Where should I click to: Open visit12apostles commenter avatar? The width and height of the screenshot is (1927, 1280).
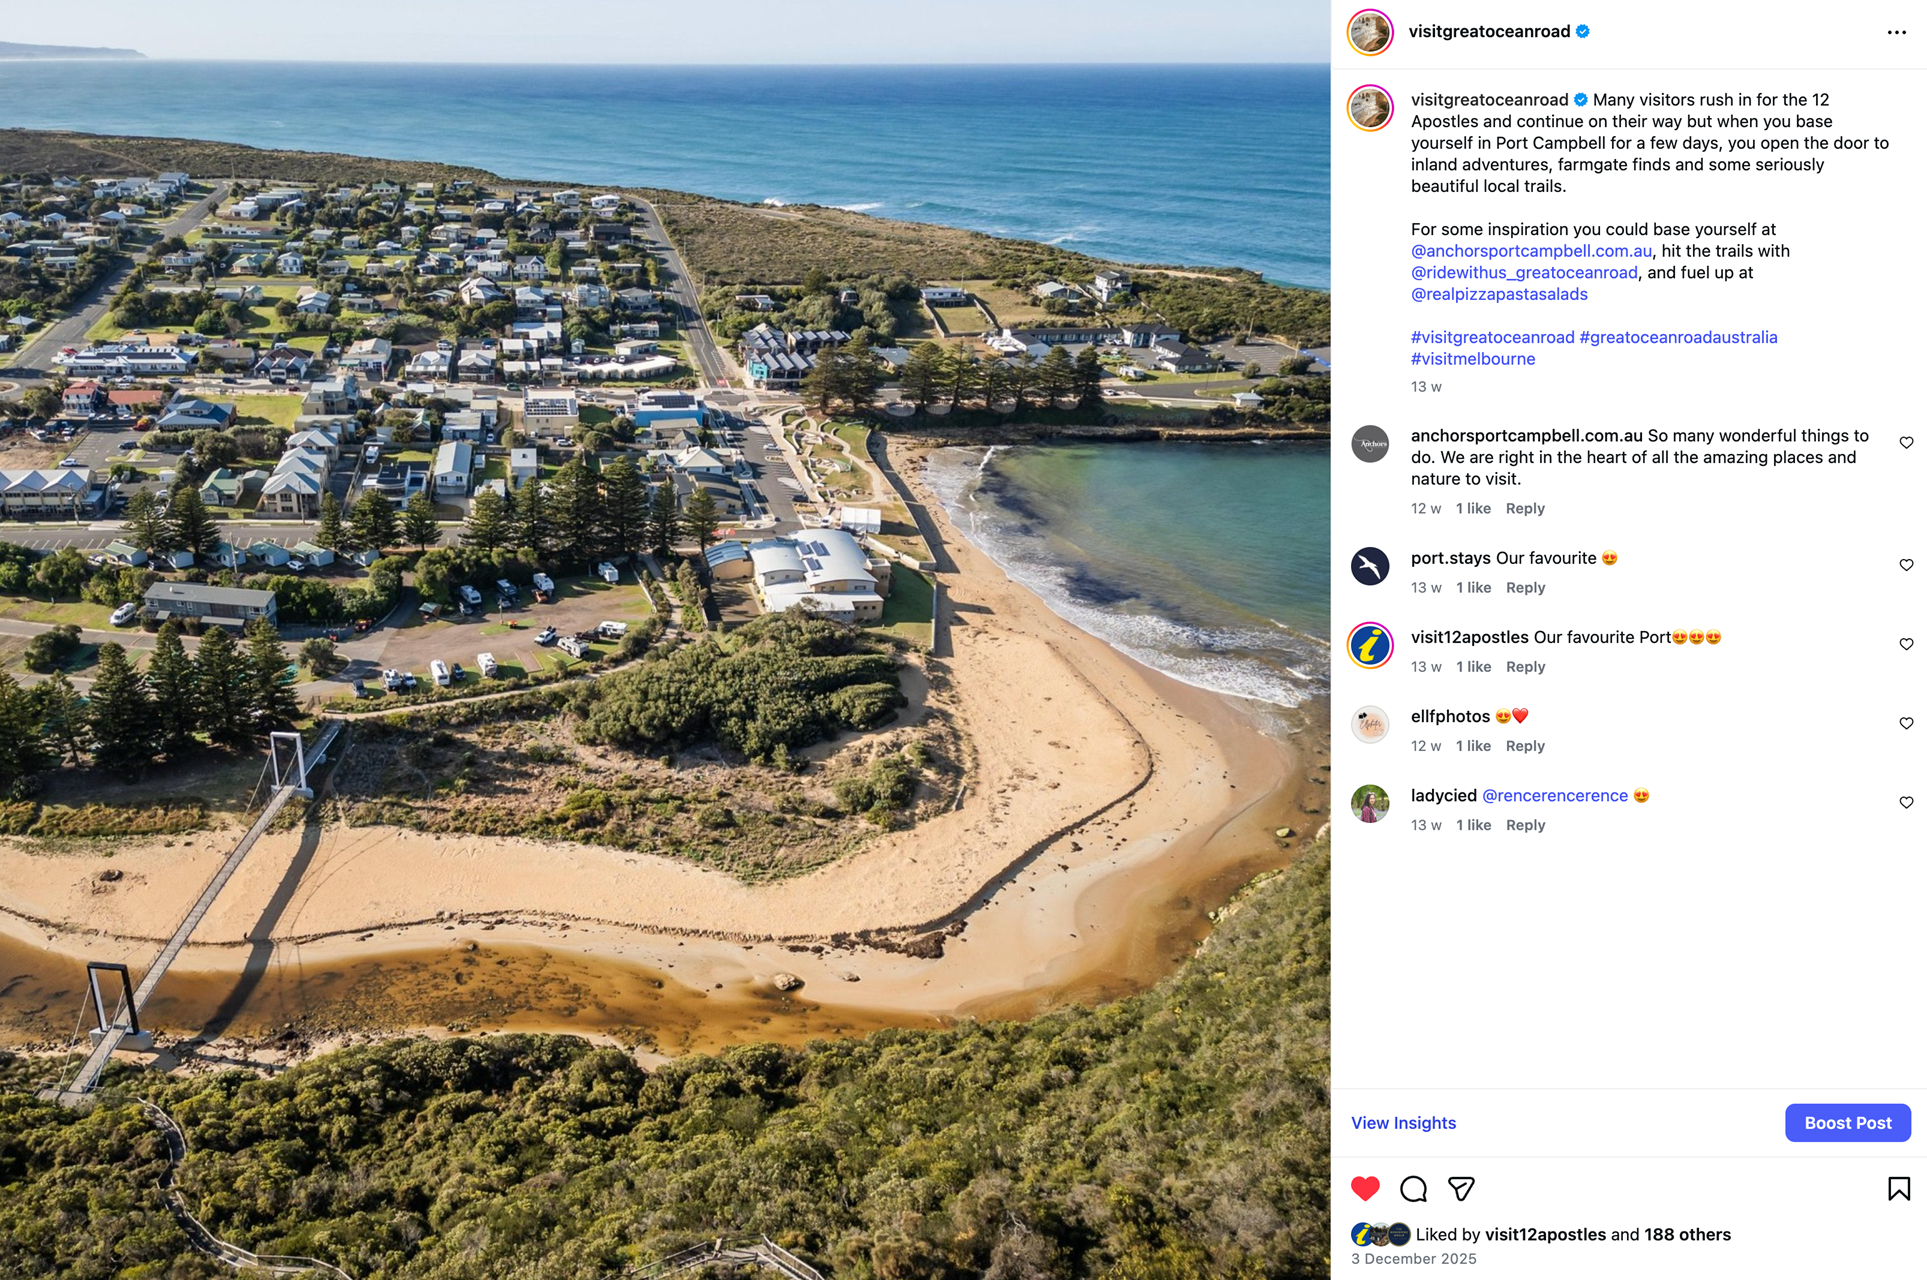(x=1370, y=645)
